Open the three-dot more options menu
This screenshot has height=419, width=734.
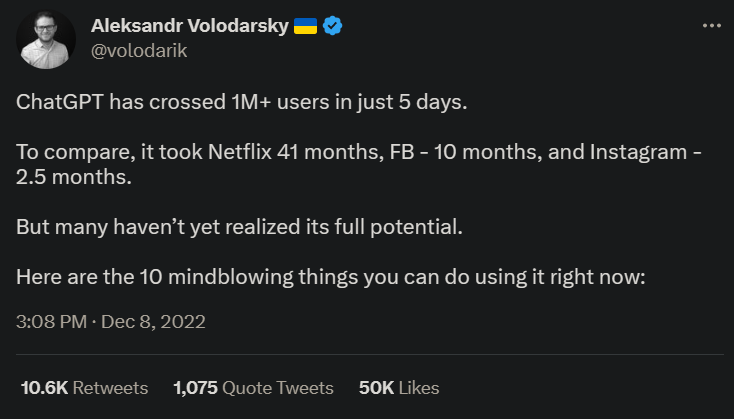(712, 26)
